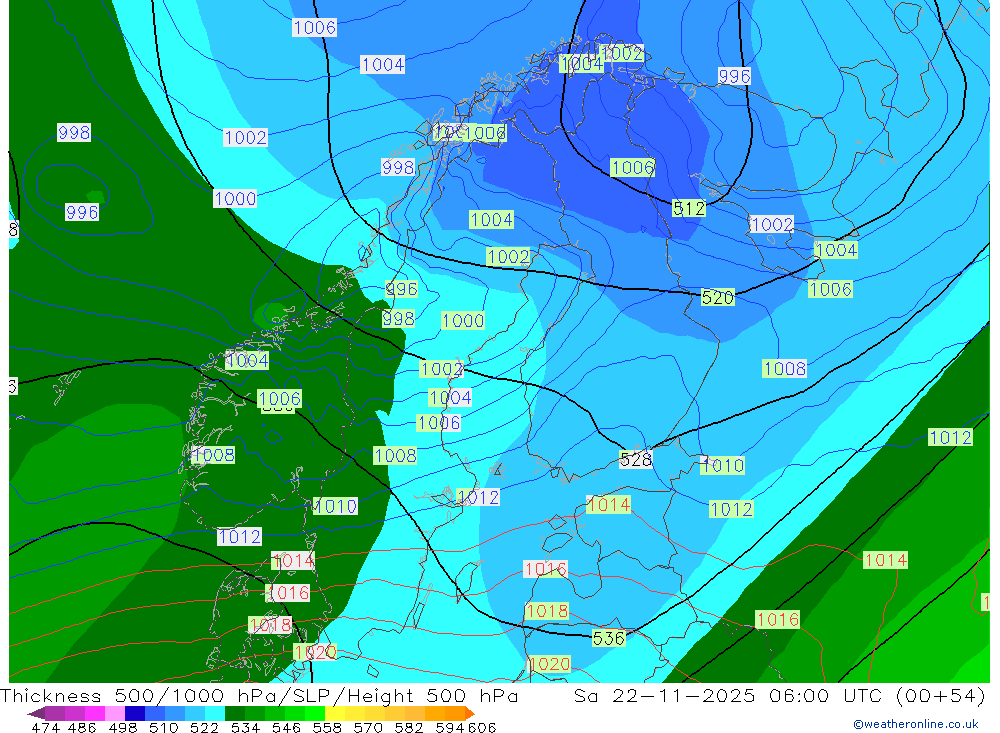Image resolution: width=1000 pixels, height=733 pixels.
Task: Pick the cyan legend swatch
Action: coord(215,713)
